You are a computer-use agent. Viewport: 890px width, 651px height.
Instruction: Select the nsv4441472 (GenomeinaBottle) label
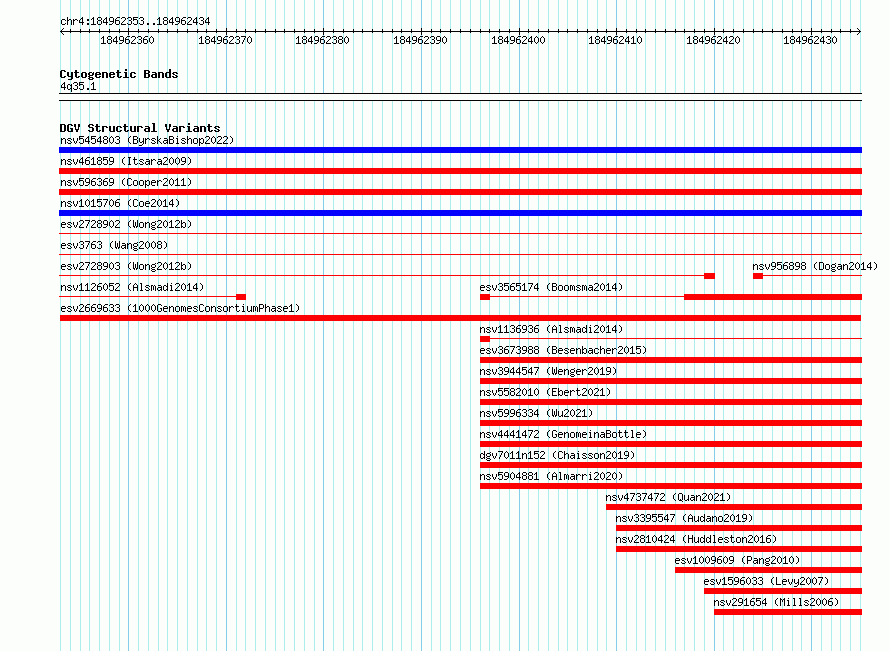point(563,434)
